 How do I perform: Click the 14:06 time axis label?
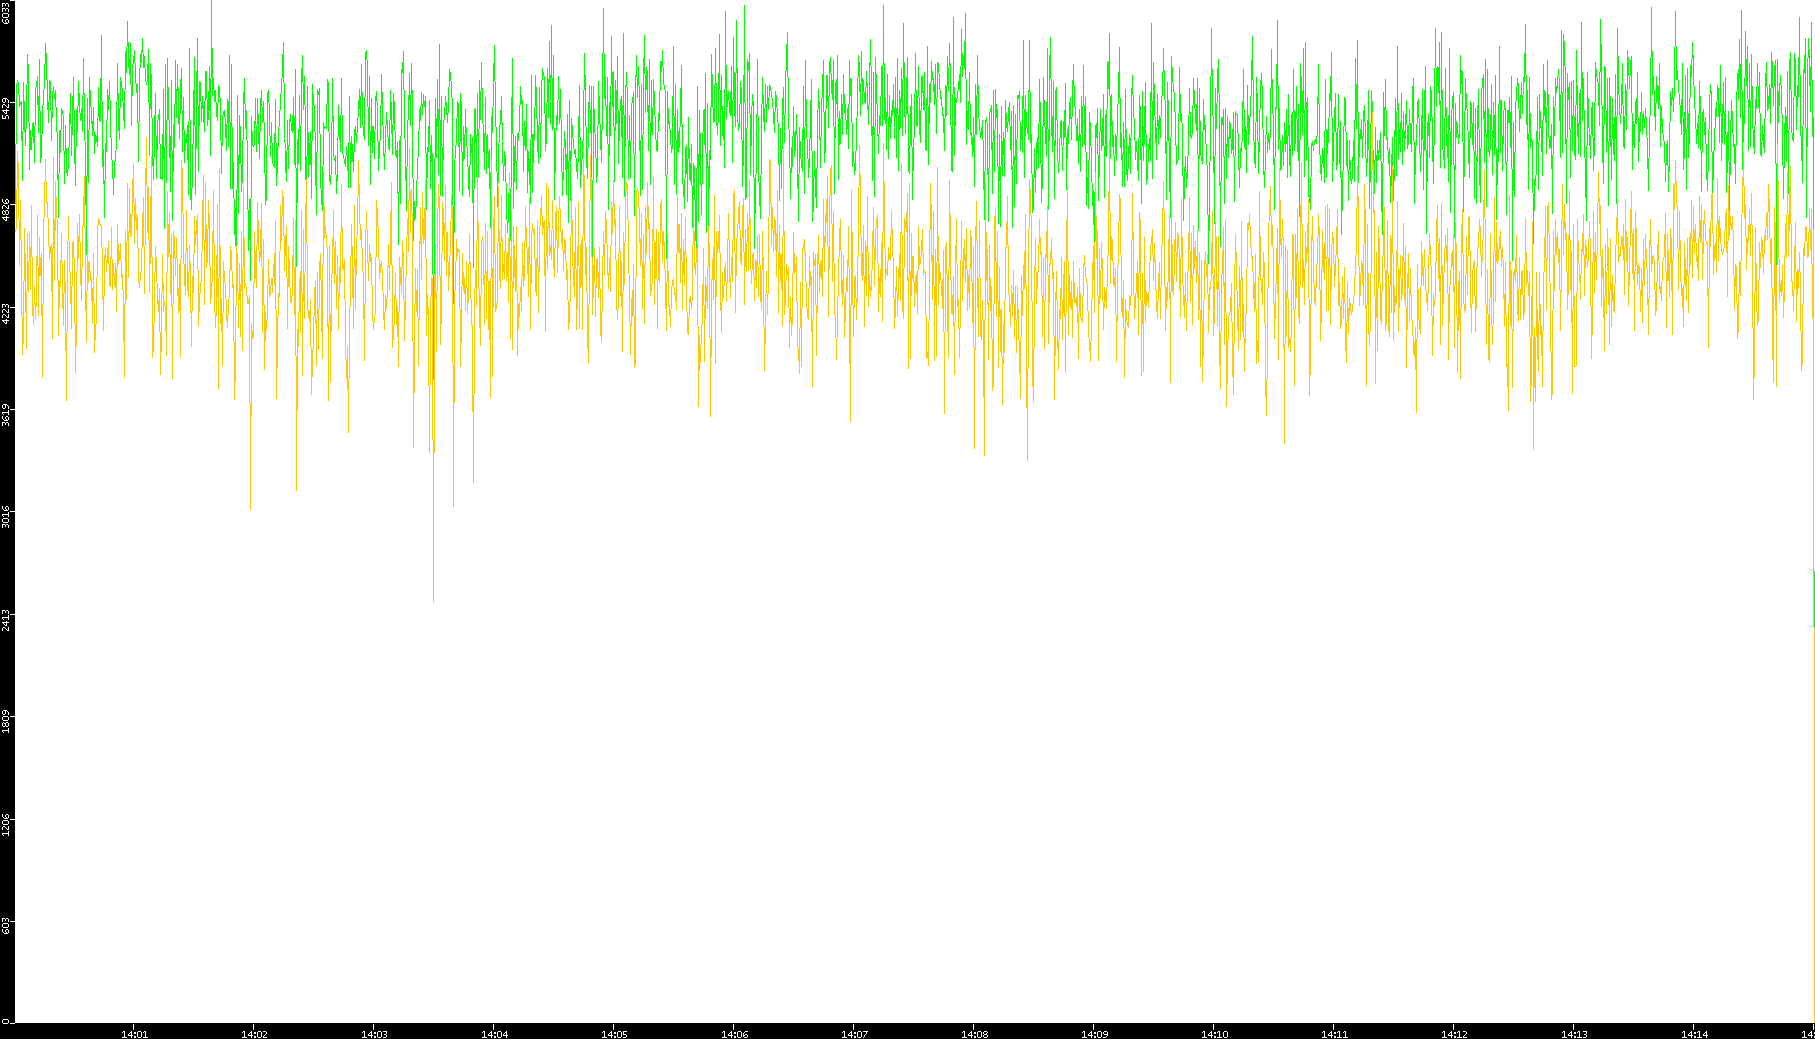click(x=734, y=1034)
